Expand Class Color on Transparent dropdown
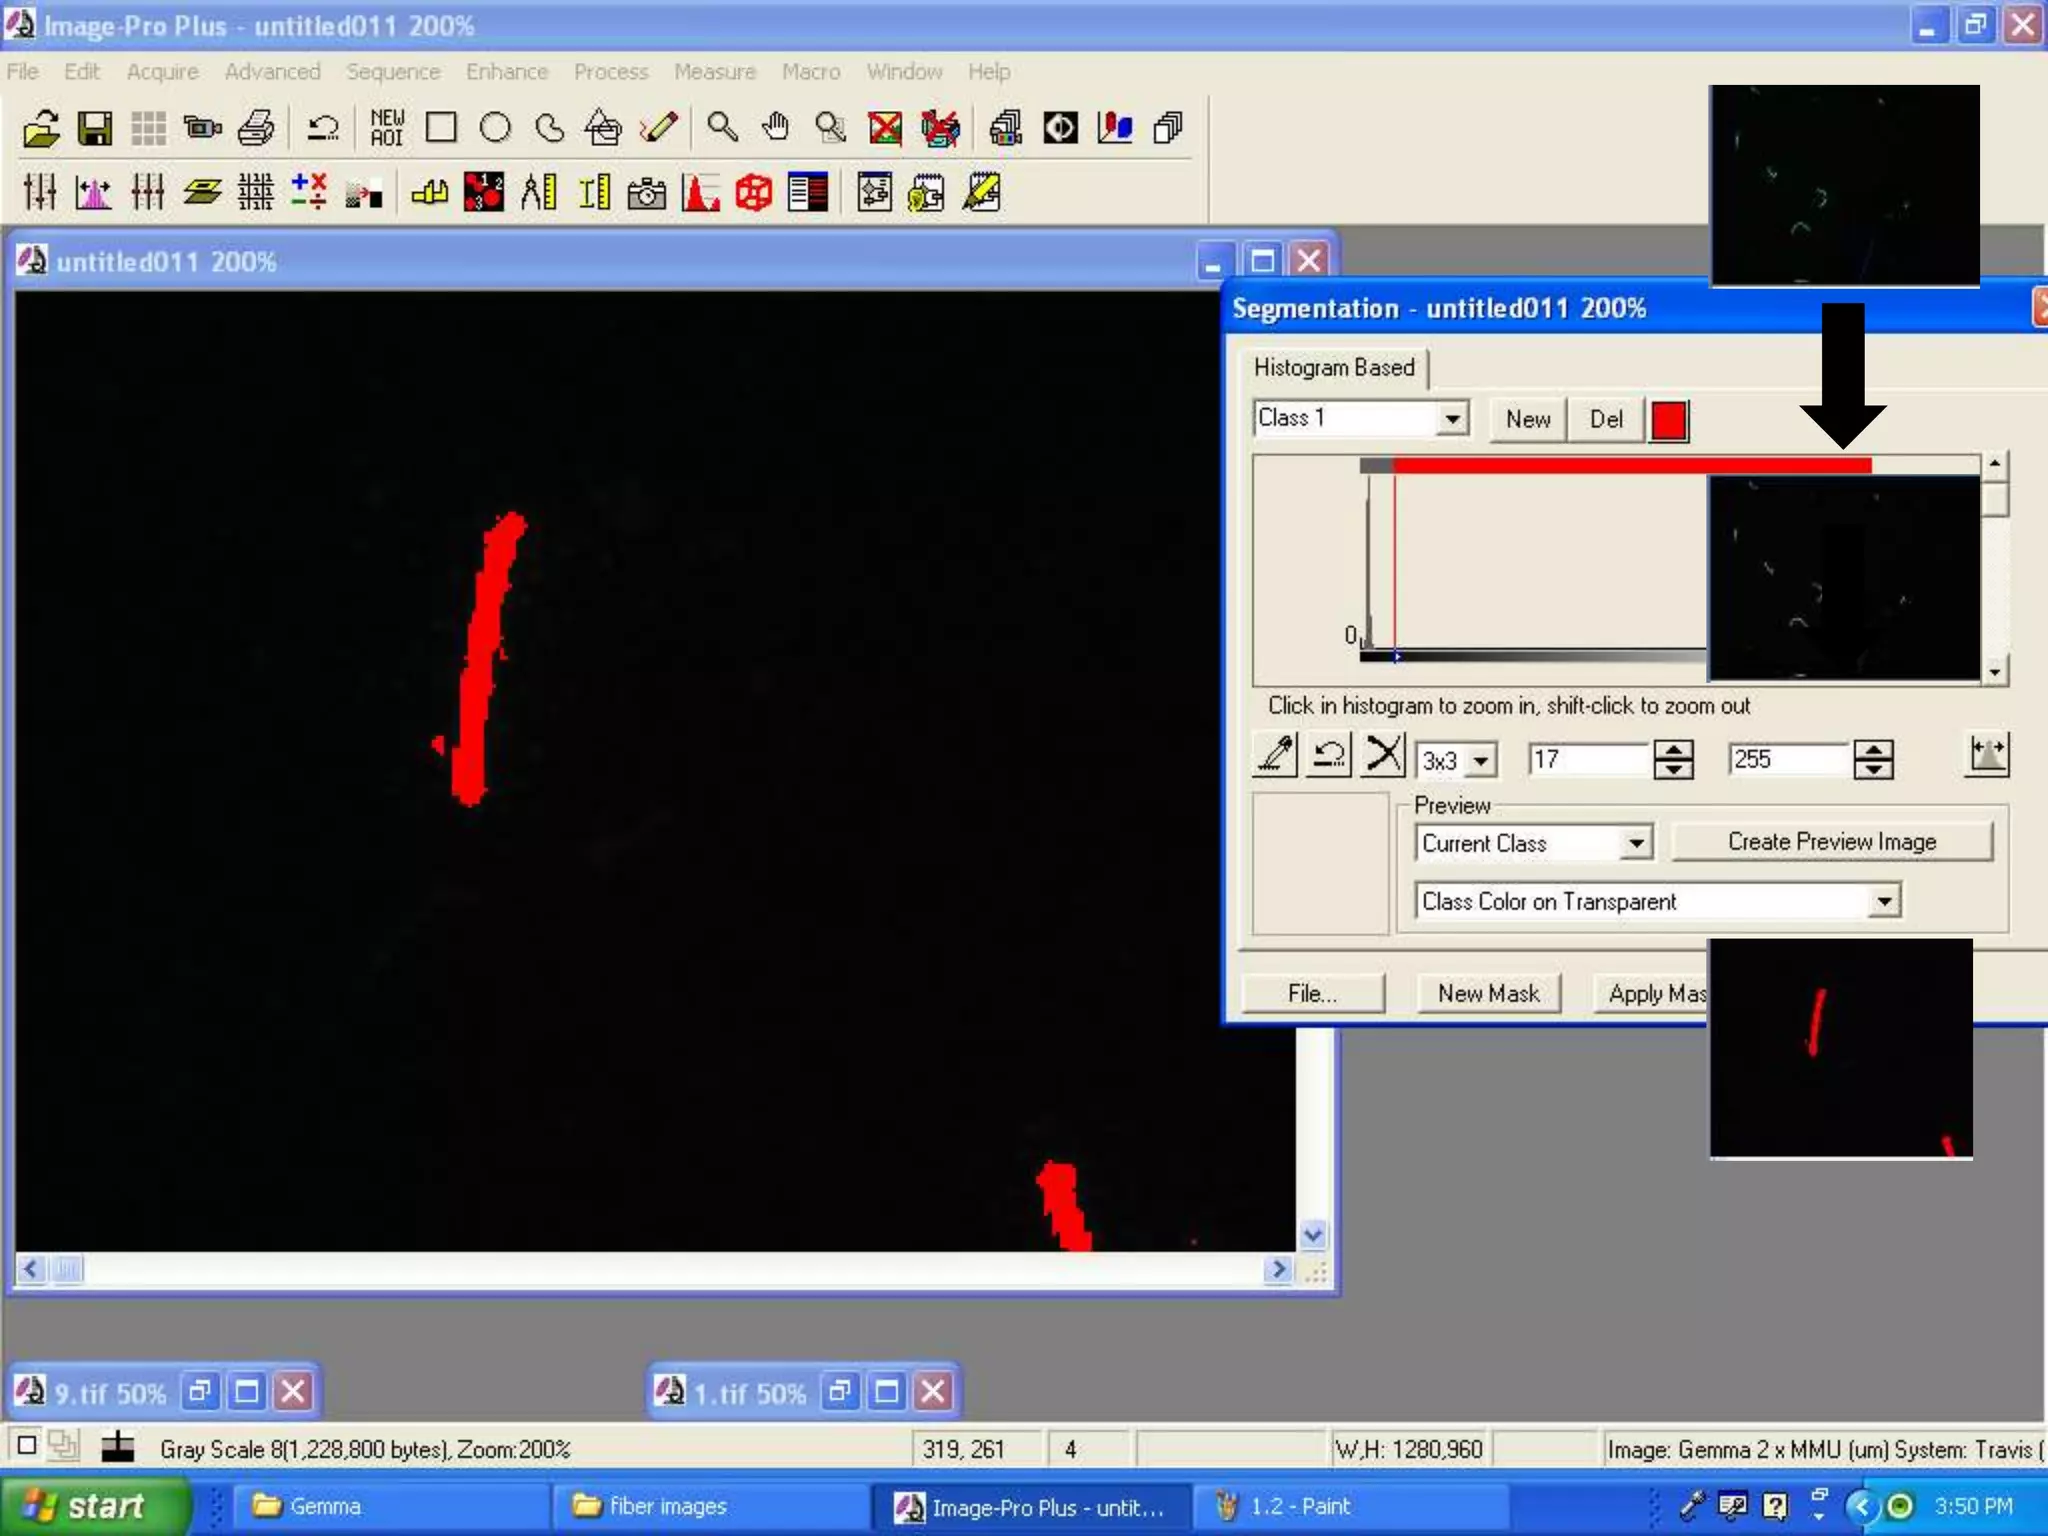The image size is (2048, 1536). coord(1884,901)
